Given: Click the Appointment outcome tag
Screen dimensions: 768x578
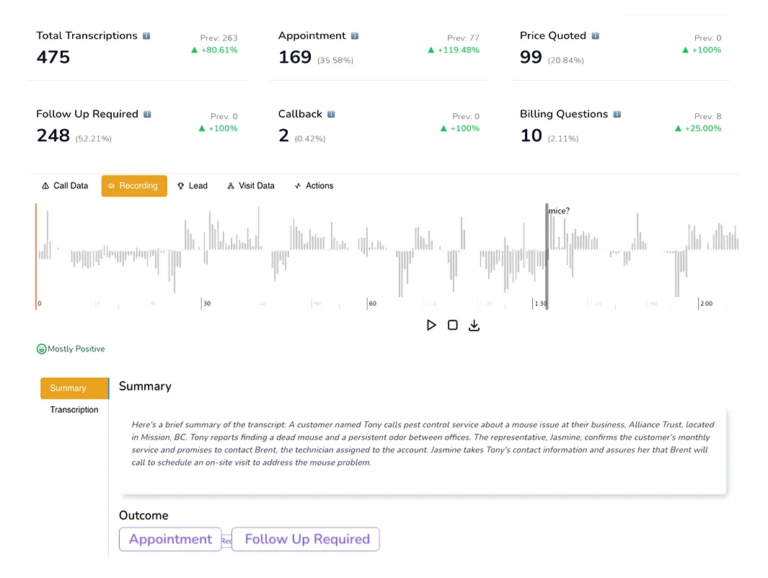Looking at the screenshot, I should (x=170, y=539).
